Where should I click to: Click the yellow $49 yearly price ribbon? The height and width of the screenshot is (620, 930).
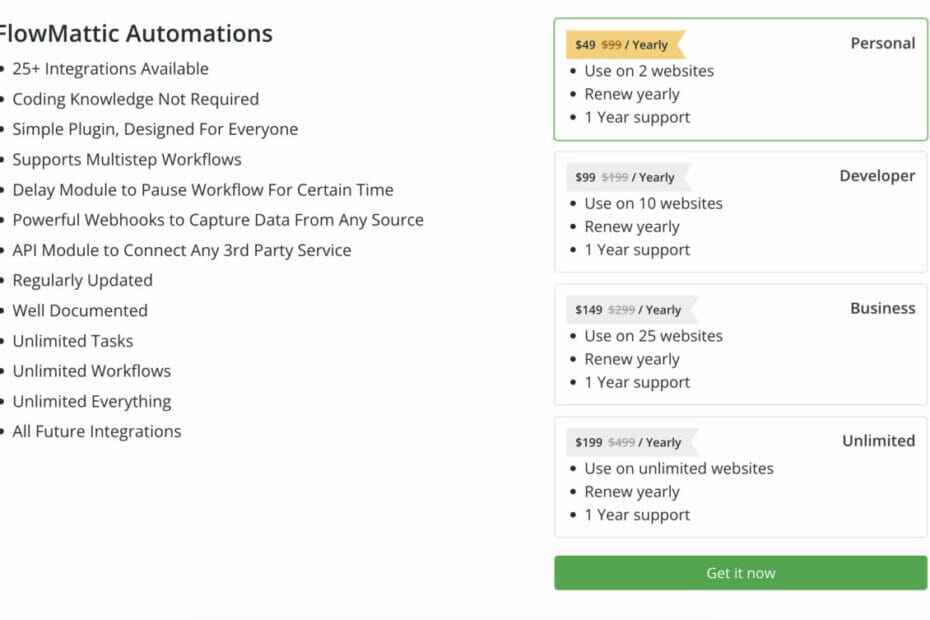(622, 45)
